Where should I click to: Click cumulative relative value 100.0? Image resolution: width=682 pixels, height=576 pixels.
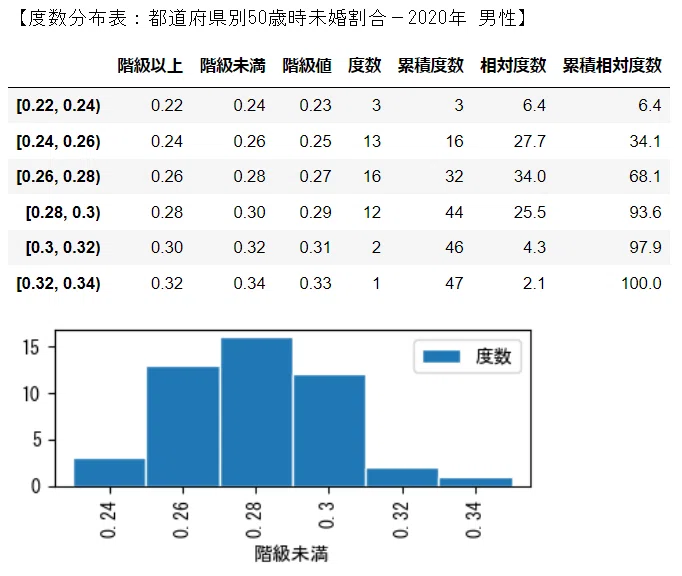pos(641,283)
